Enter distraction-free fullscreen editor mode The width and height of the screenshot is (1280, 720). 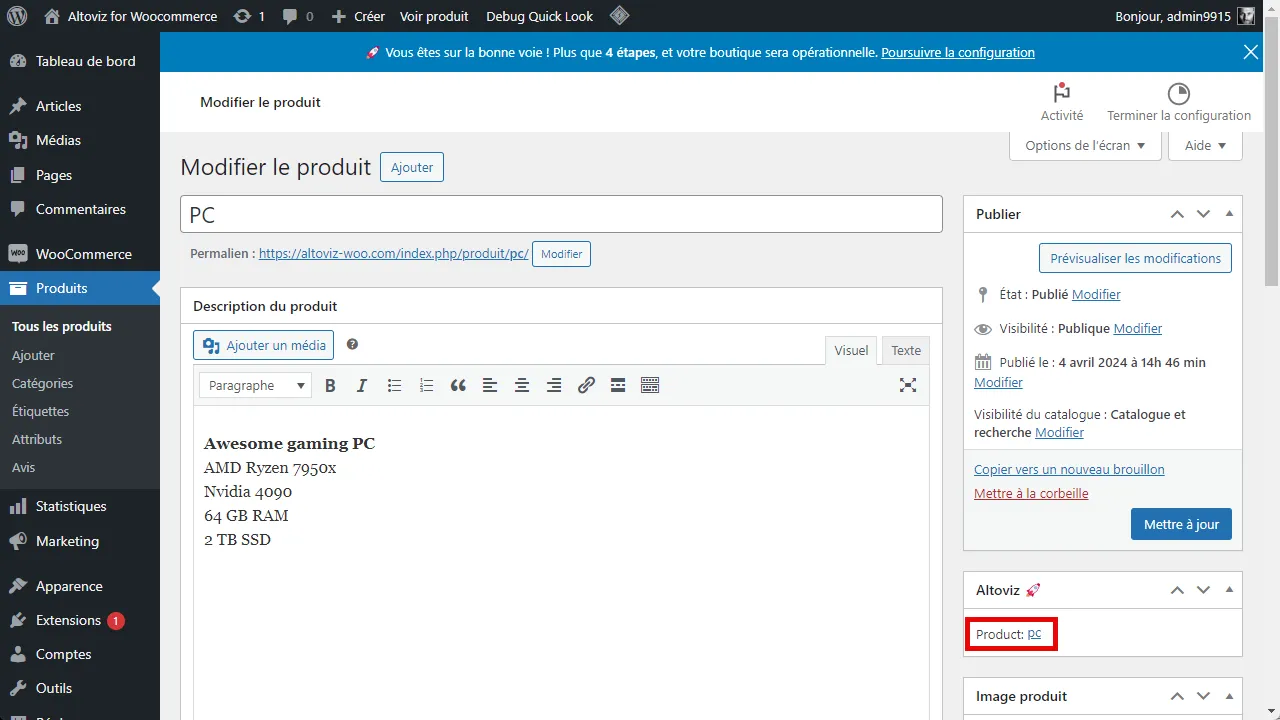tap(908, 385)
